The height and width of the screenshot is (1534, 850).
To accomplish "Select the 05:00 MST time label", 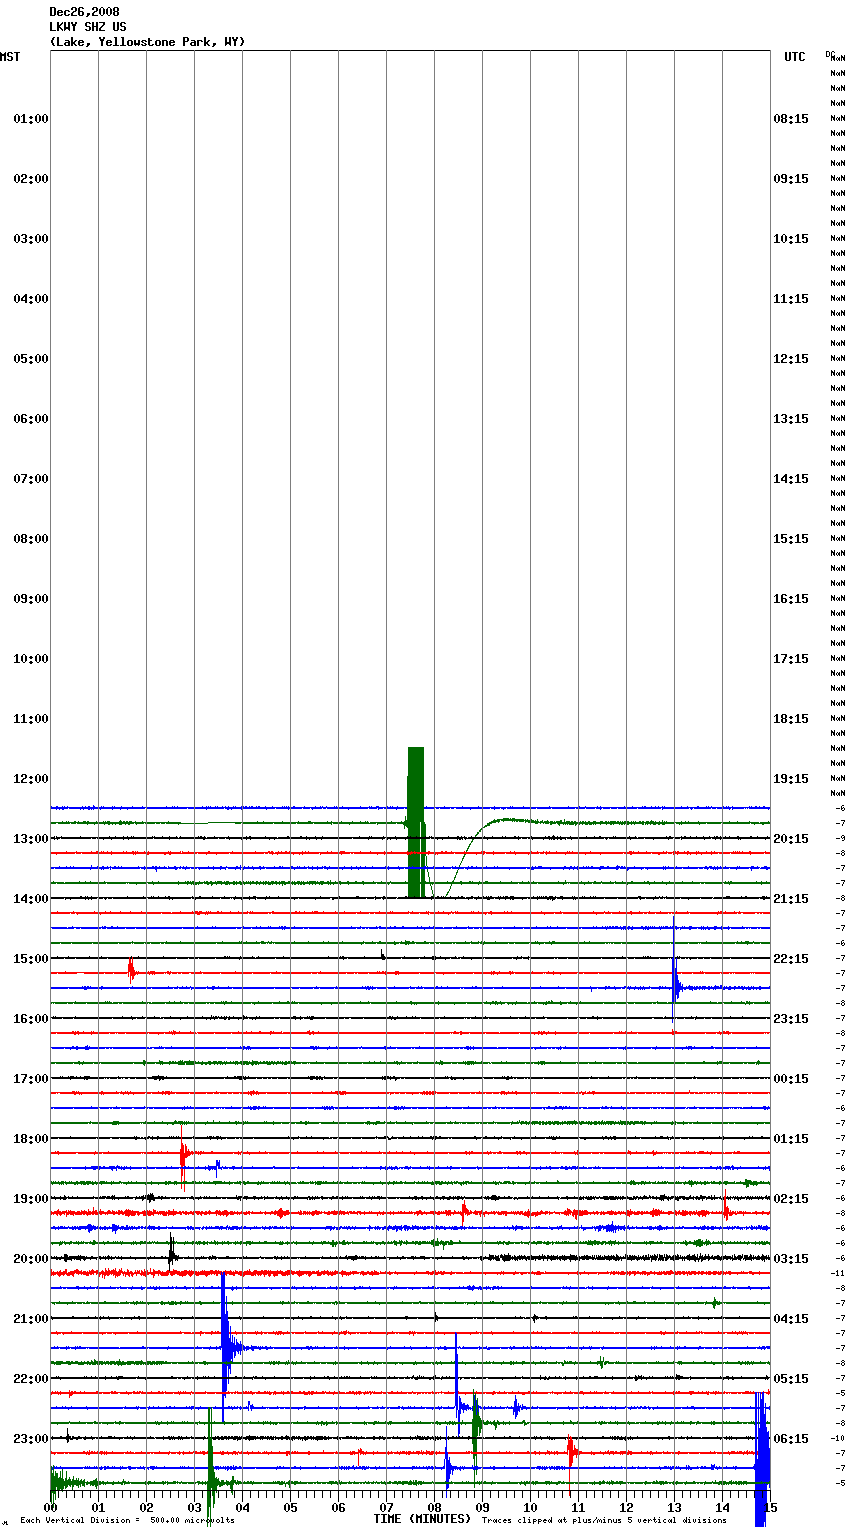I will point(31,359).
